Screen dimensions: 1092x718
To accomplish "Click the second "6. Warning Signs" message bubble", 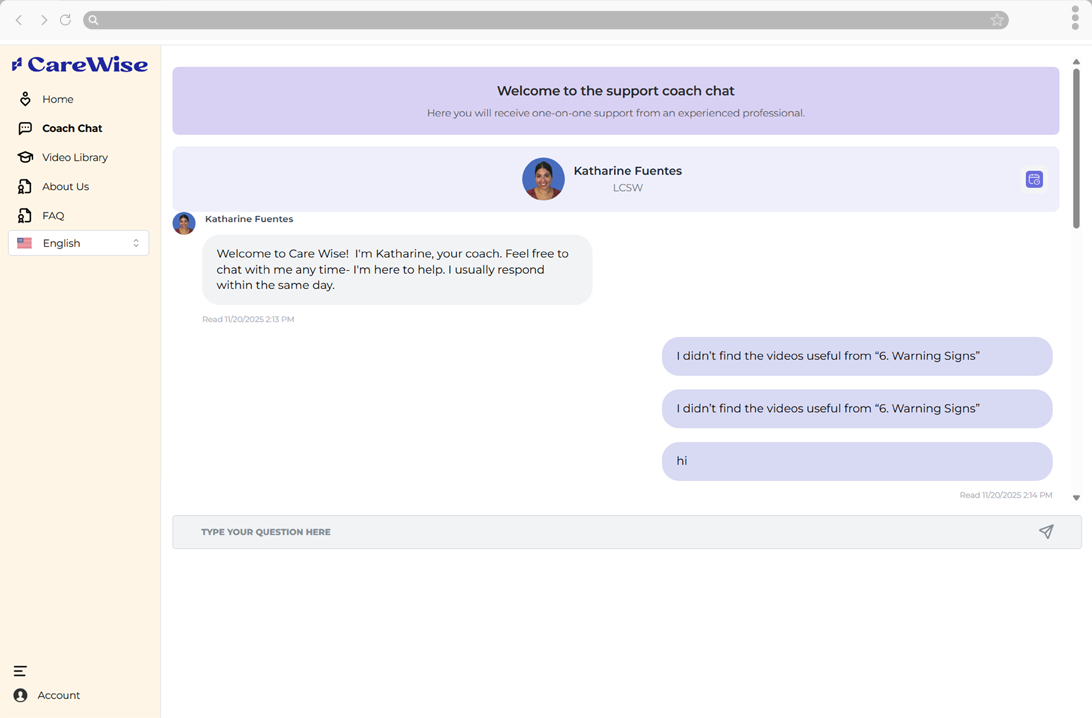I will point(857,409).
